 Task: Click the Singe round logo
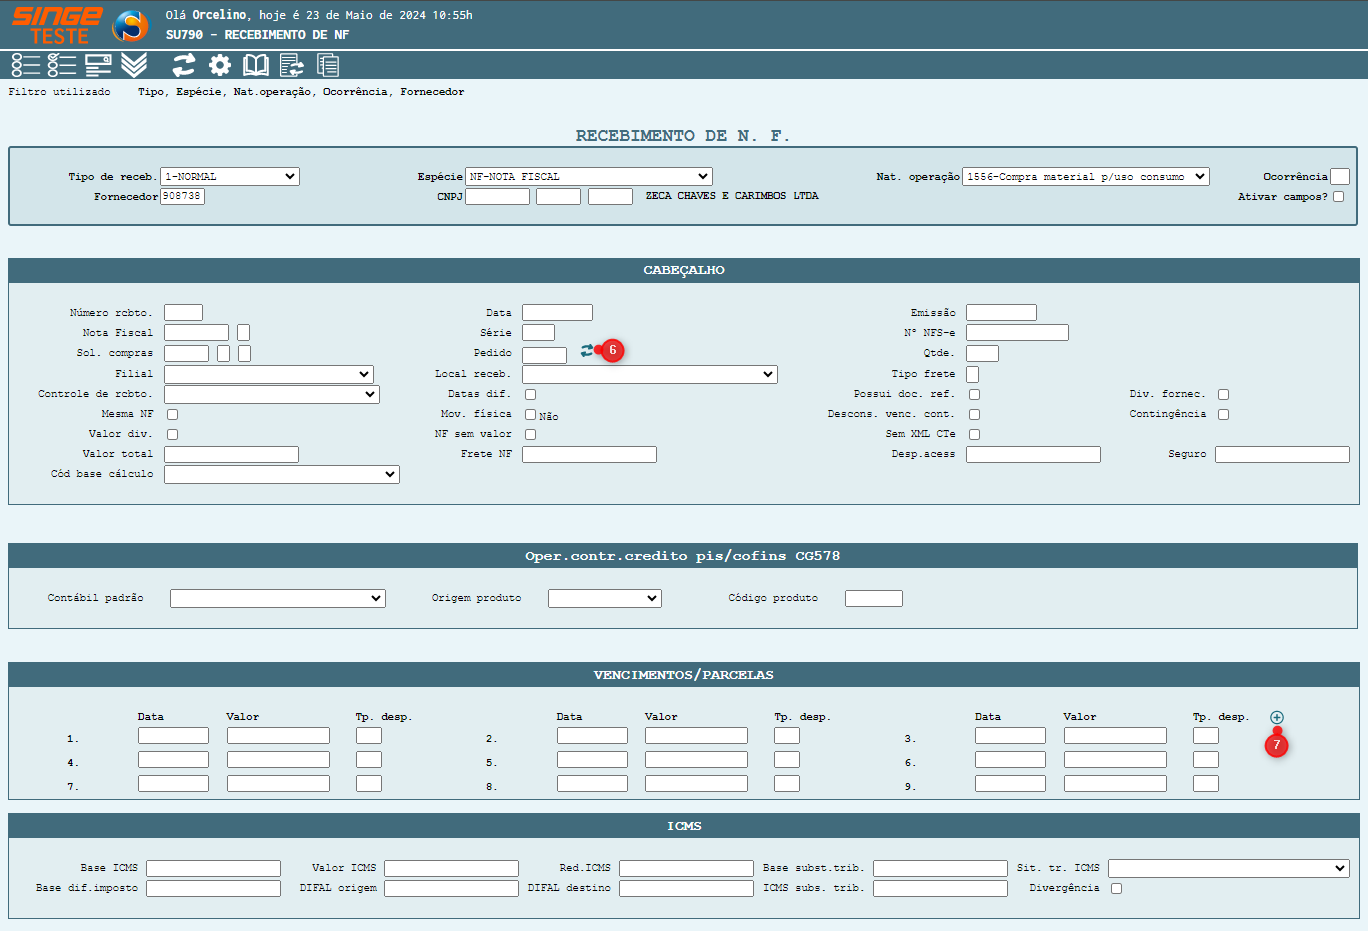click(130, 25)
